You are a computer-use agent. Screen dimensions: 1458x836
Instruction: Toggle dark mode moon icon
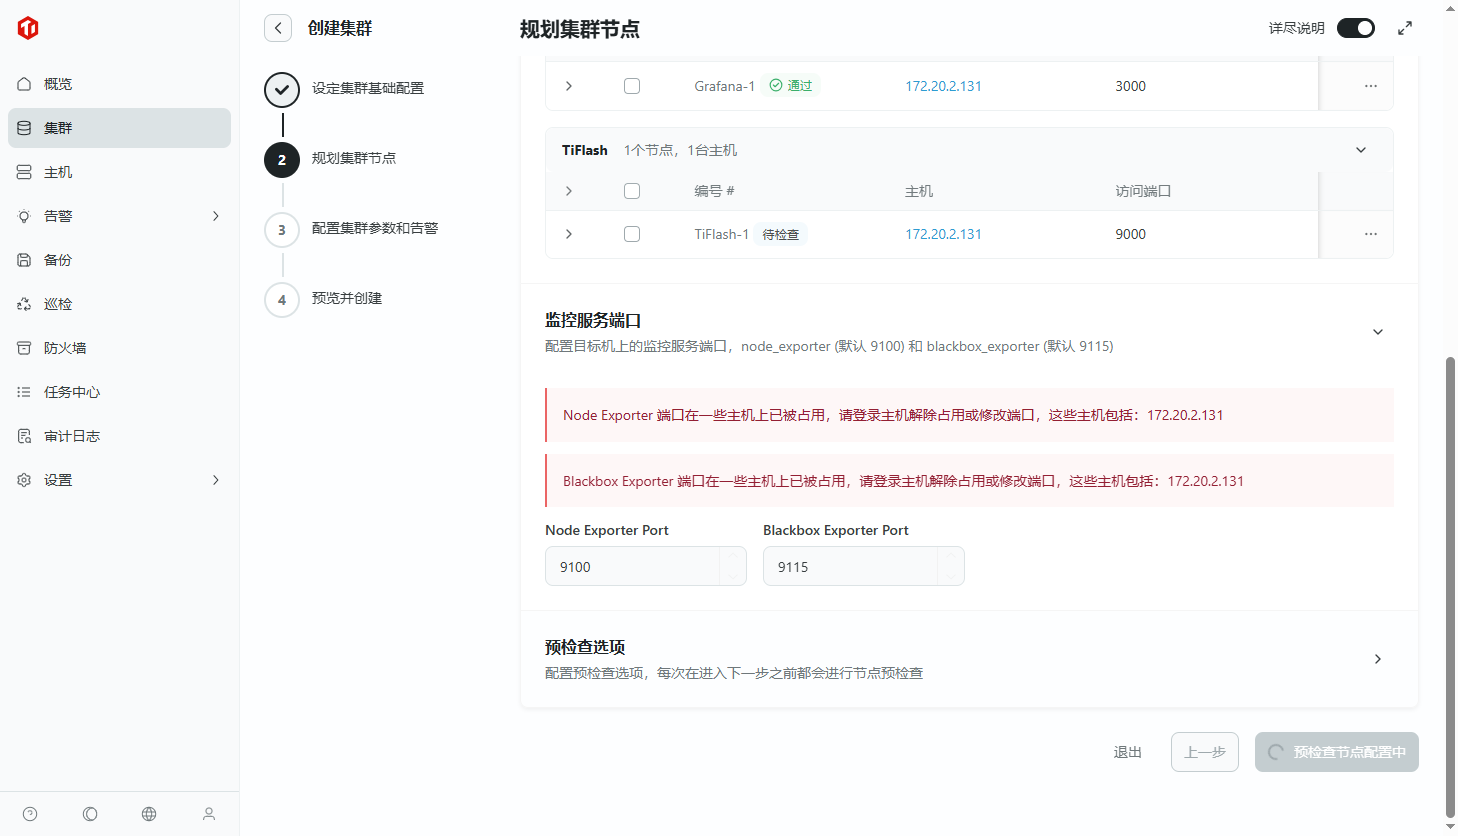(x=90, y=814)
